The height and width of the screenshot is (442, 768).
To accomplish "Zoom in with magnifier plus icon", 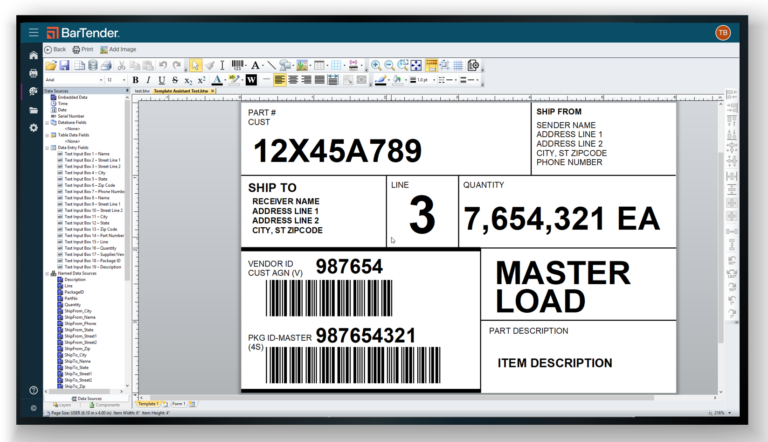I will pyautogui.click(x=376, y=65).
